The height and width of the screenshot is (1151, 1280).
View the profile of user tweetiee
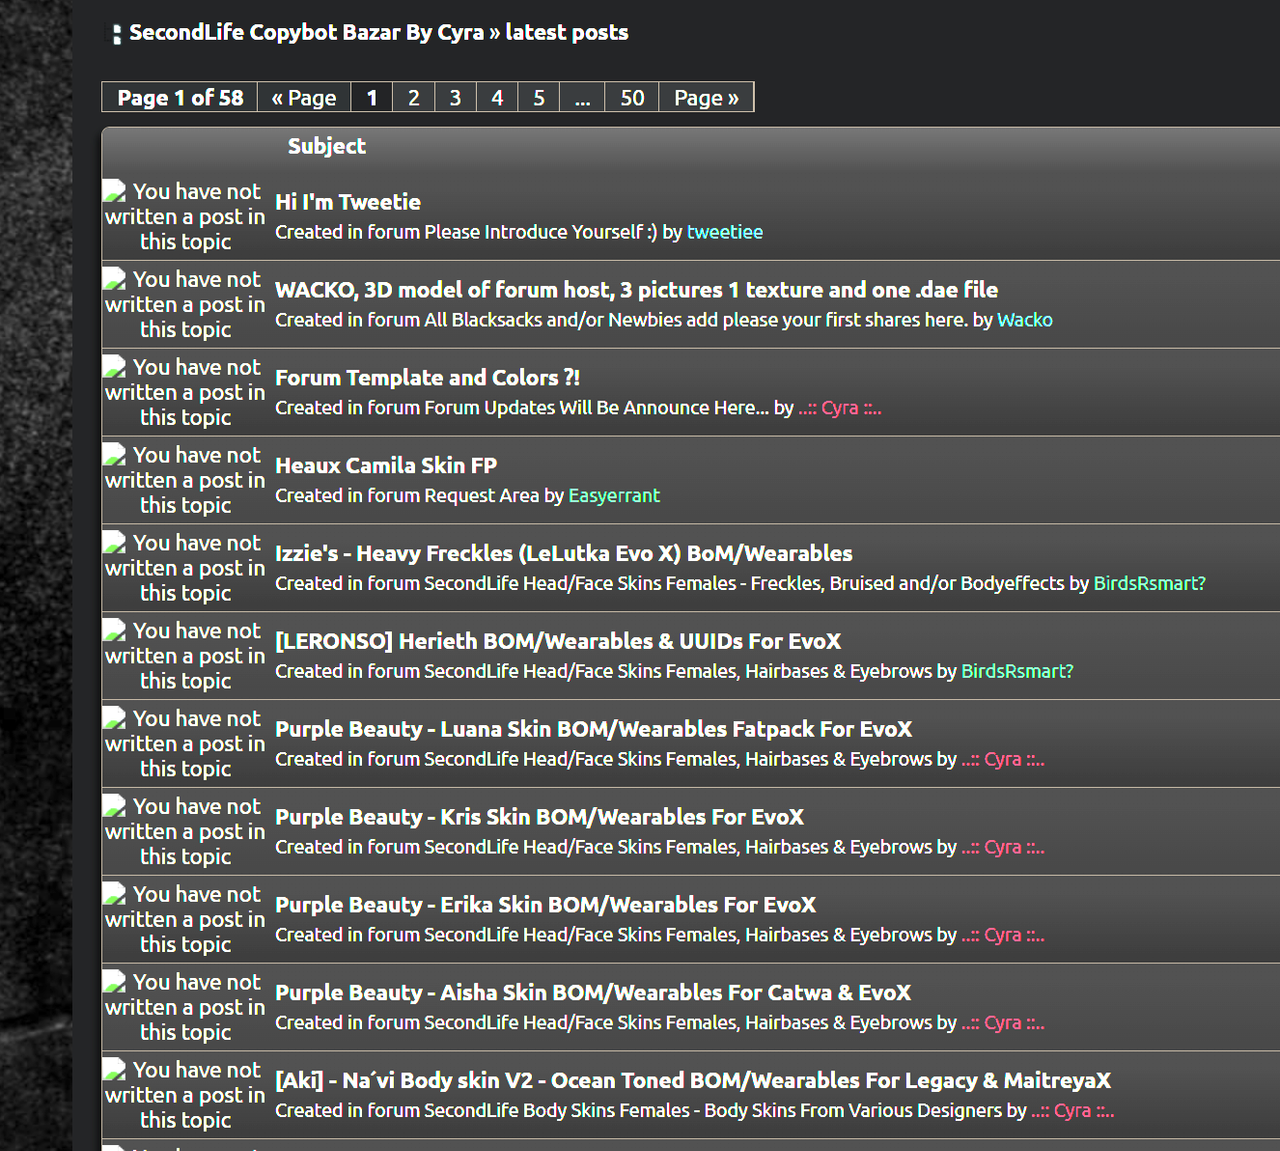click(x=725, y=232)
